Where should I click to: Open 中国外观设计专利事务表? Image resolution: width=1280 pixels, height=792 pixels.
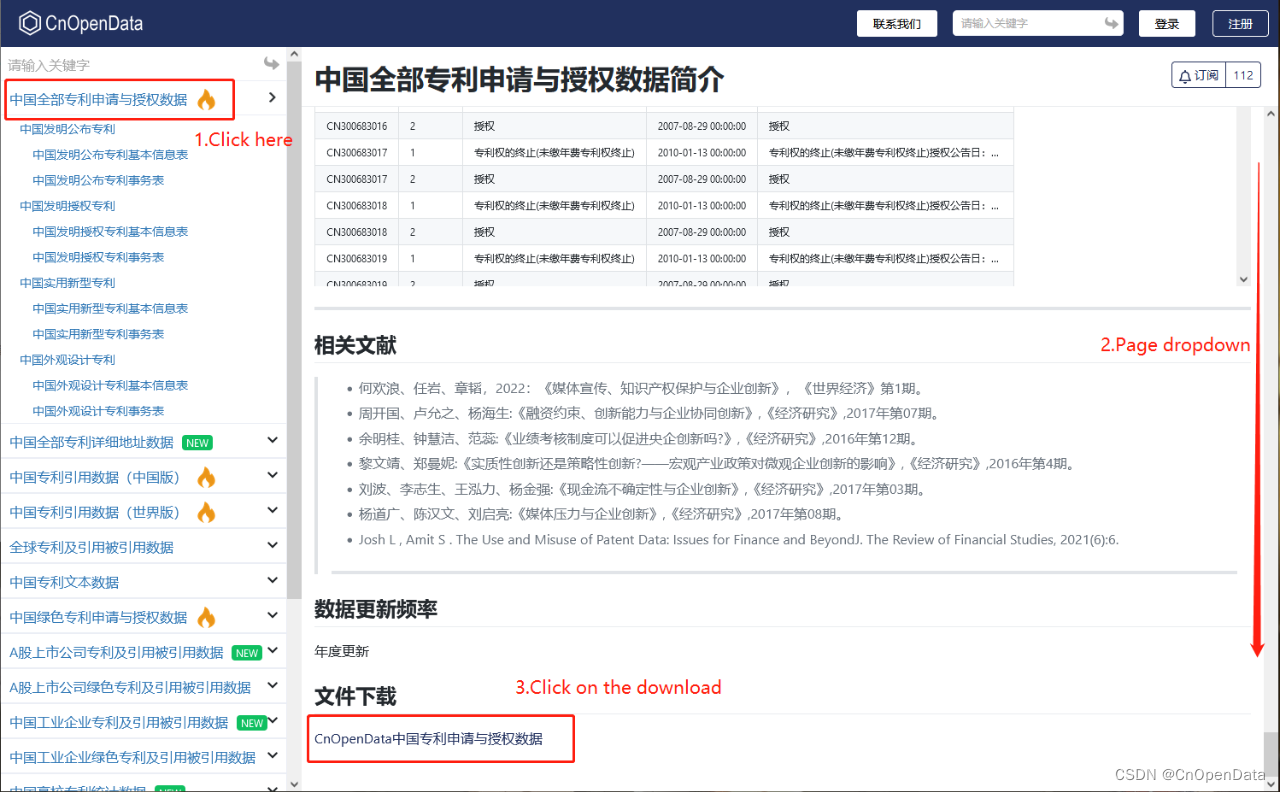coord(98,411)
